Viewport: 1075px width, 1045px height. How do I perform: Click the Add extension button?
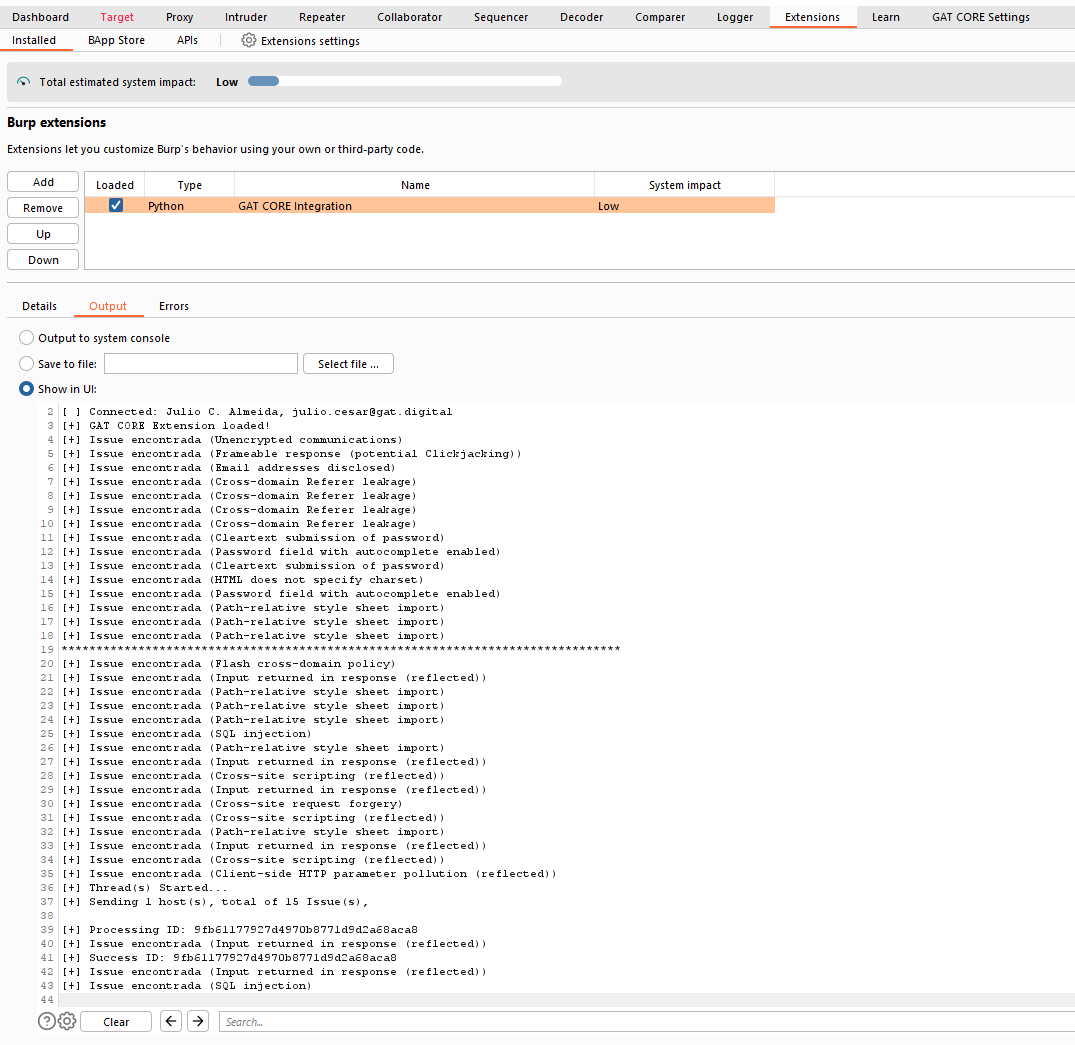43,182
